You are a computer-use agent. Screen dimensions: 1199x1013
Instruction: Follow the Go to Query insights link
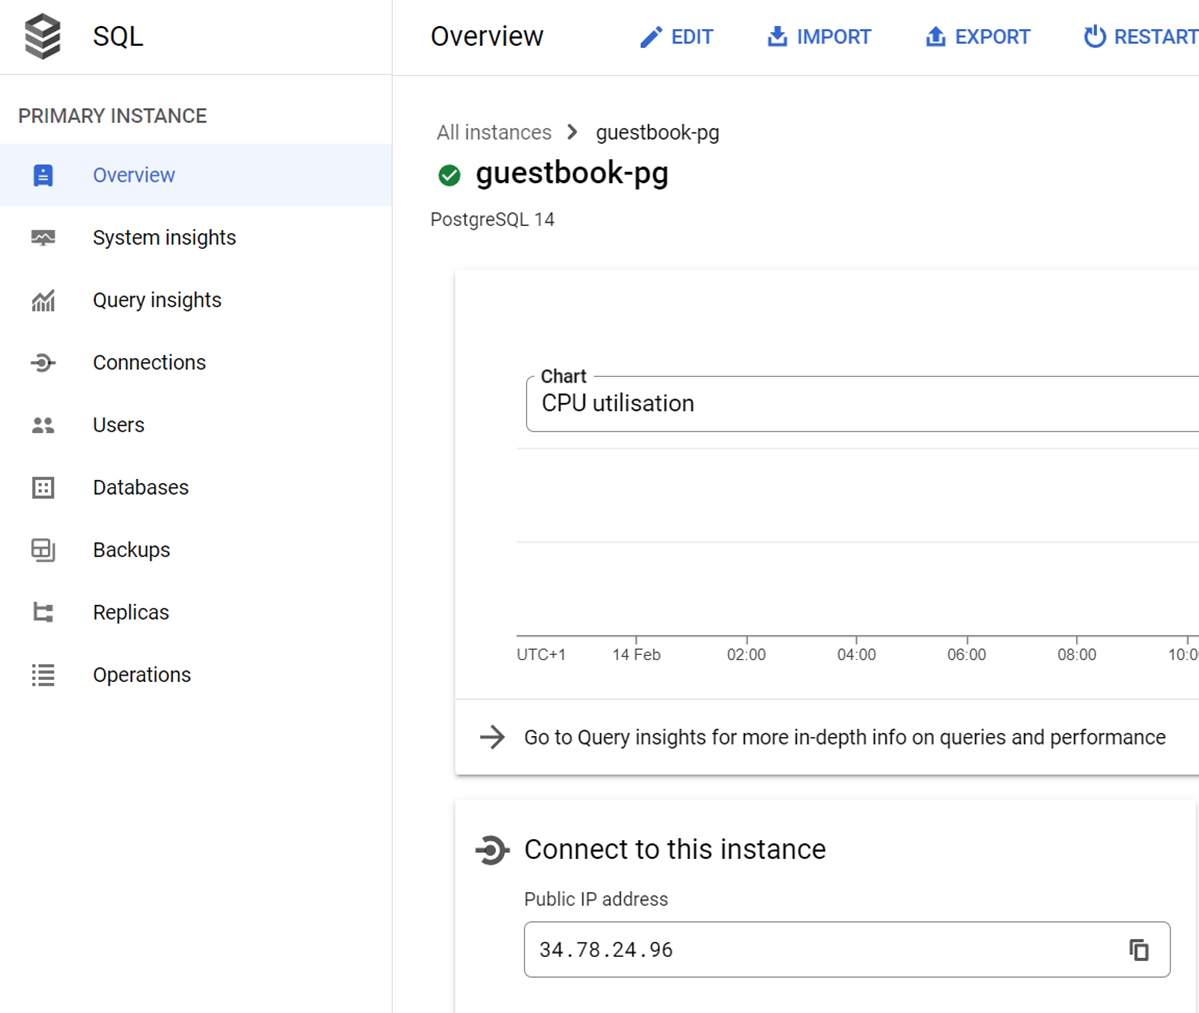[x=844, y=738]
